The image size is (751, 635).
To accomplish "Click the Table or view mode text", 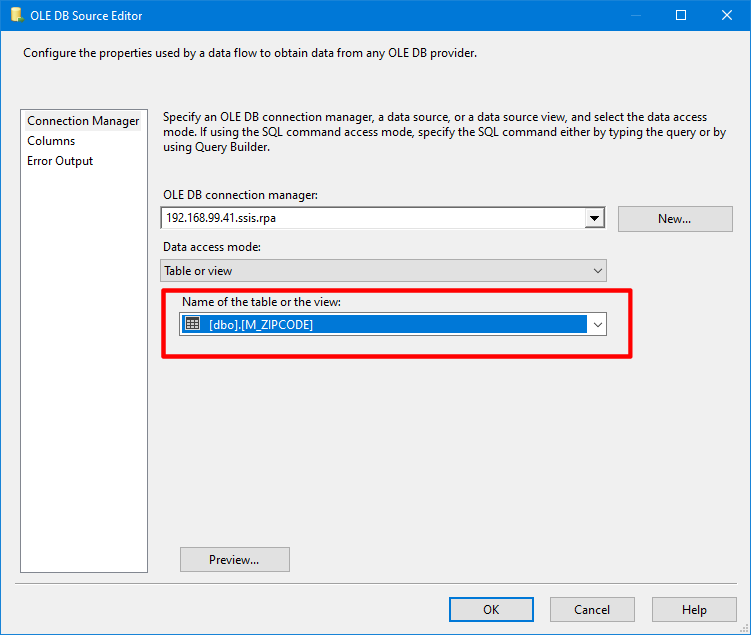I will [x=198, y=271].
